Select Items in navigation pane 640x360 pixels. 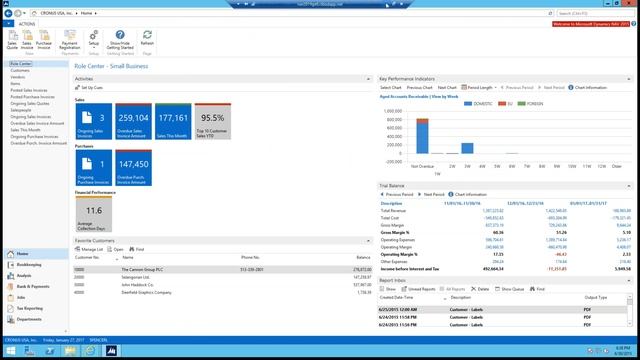tap(16, 84)
